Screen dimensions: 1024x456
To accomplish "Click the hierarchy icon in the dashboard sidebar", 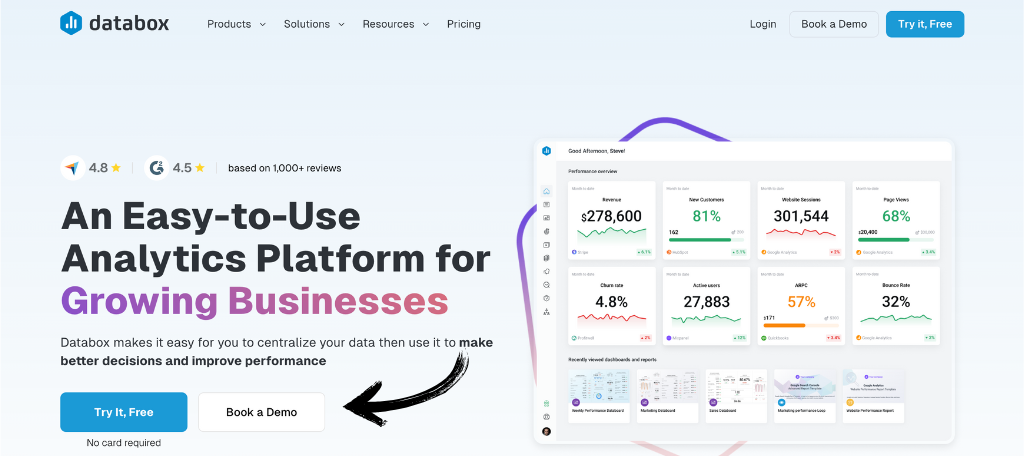I will click(547, 312).
